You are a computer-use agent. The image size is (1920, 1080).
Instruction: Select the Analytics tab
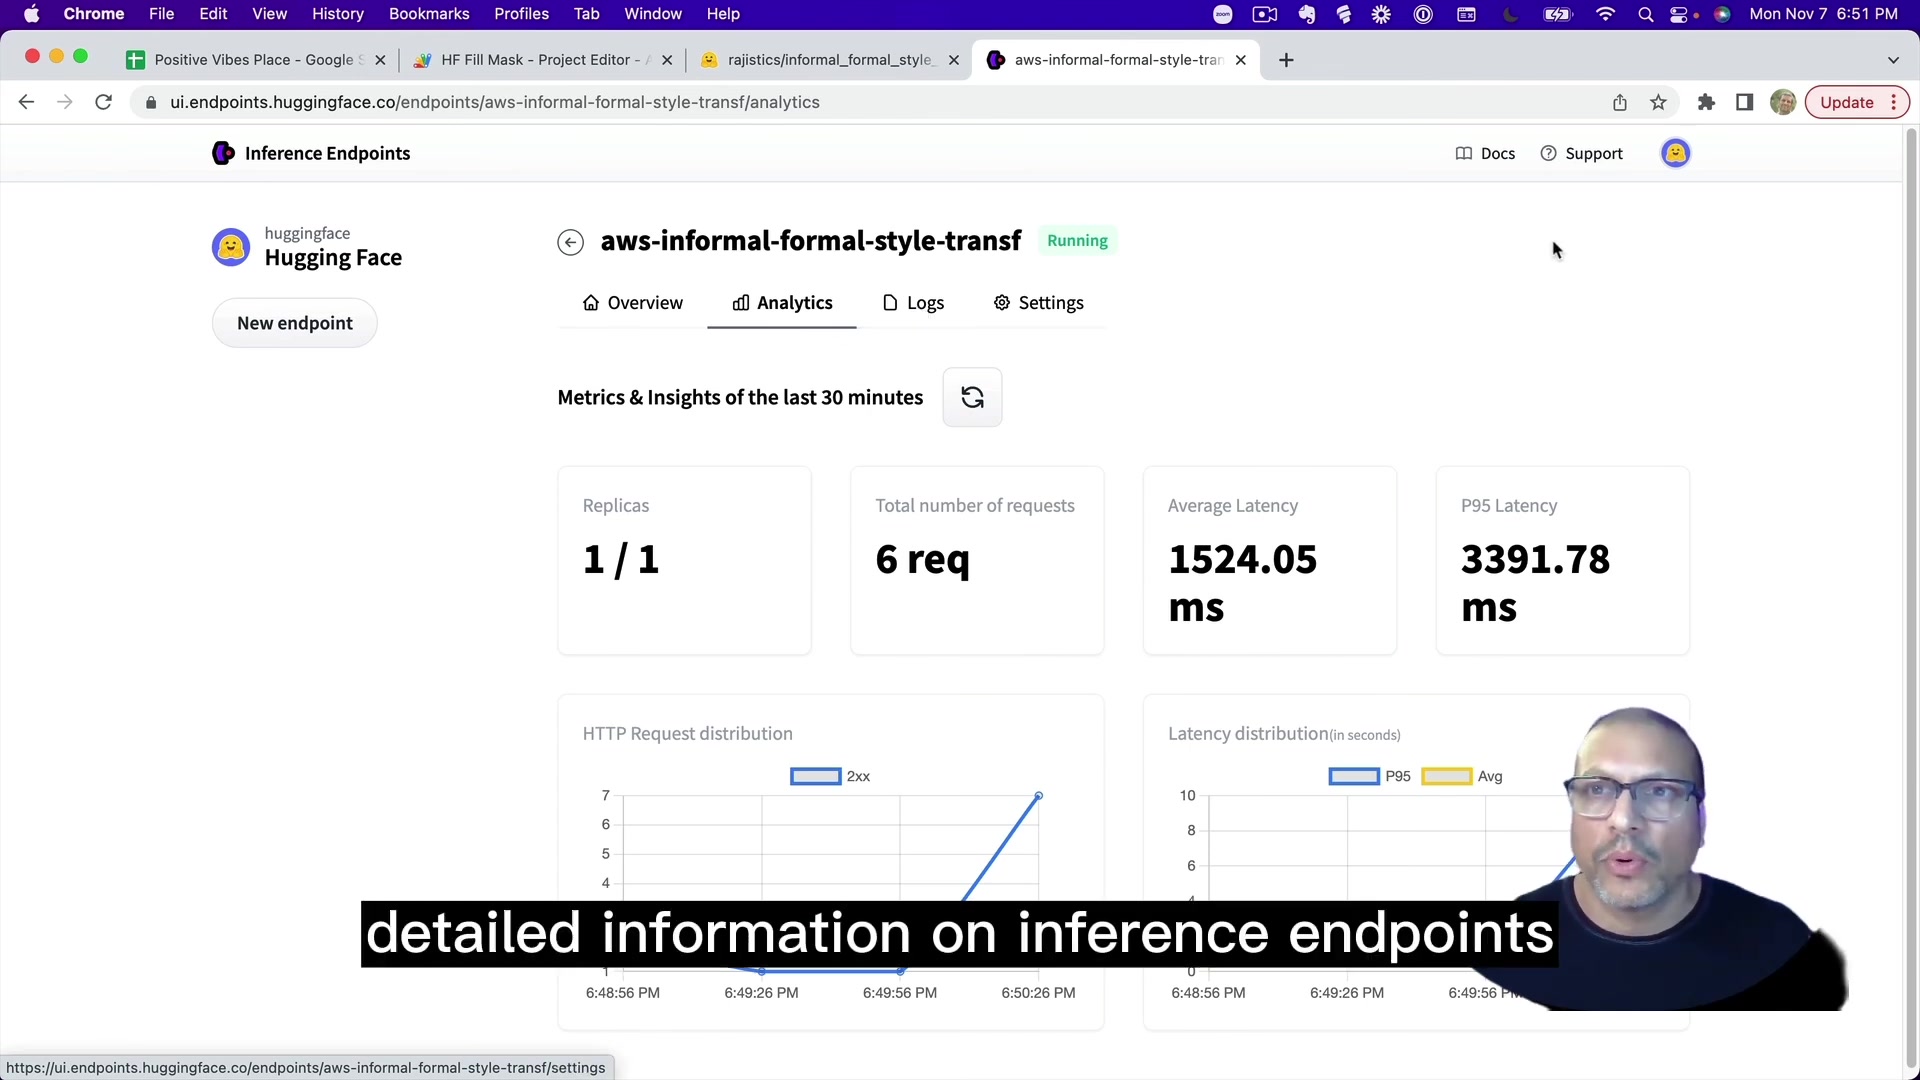click(x=782, y=303)
